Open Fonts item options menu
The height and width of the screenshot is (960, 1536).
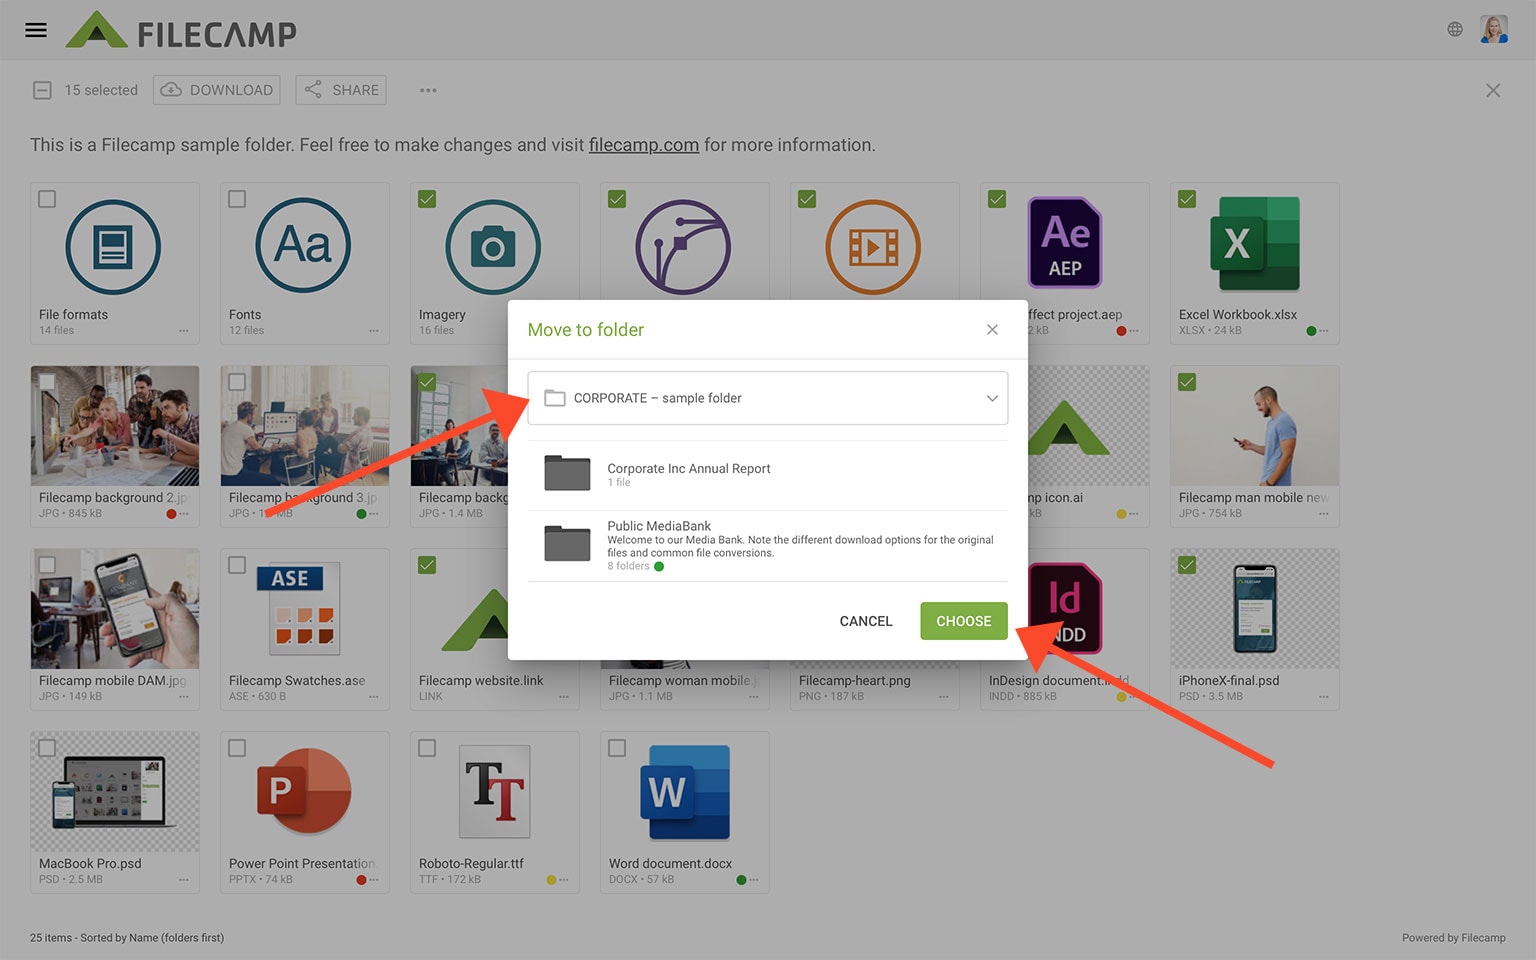[x=374, y=331]
